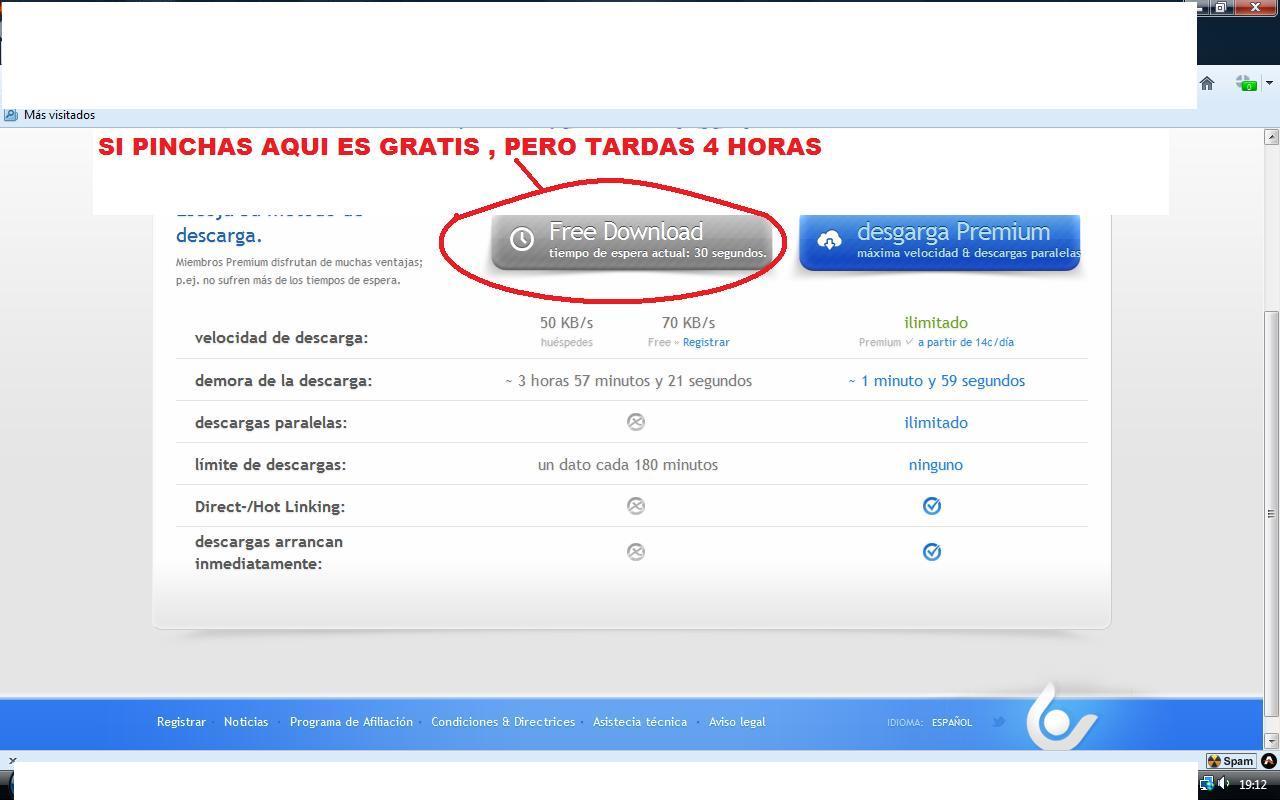This screenshot has width=1280, height=800.
Task: Click the Premium checkmark for Direct-/Hot Linking
Action: 931,506
